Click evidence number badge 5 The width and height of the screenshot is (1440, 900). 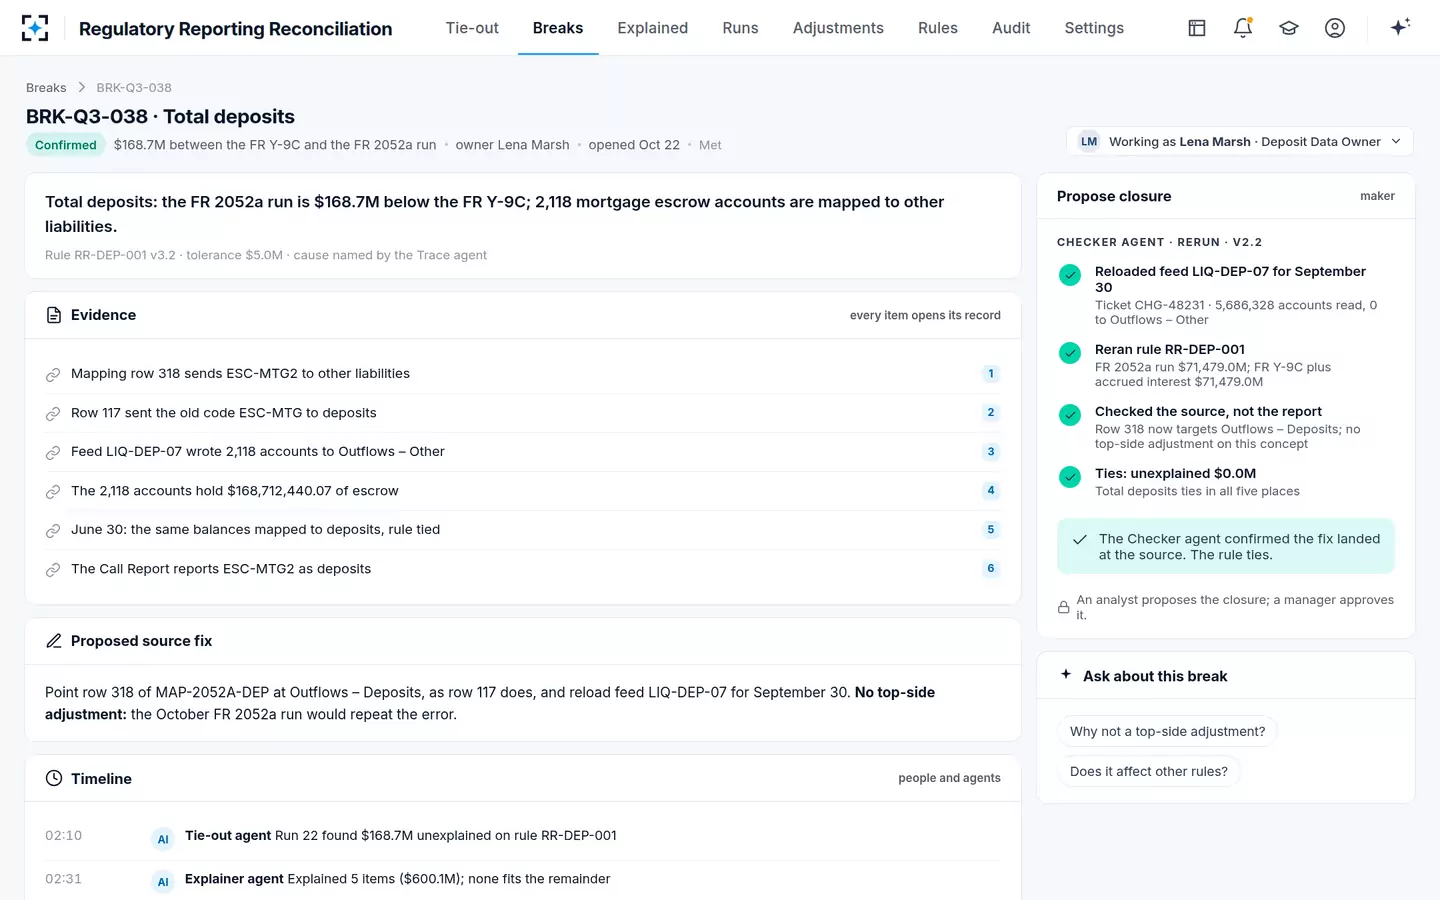tap(991, 530)
